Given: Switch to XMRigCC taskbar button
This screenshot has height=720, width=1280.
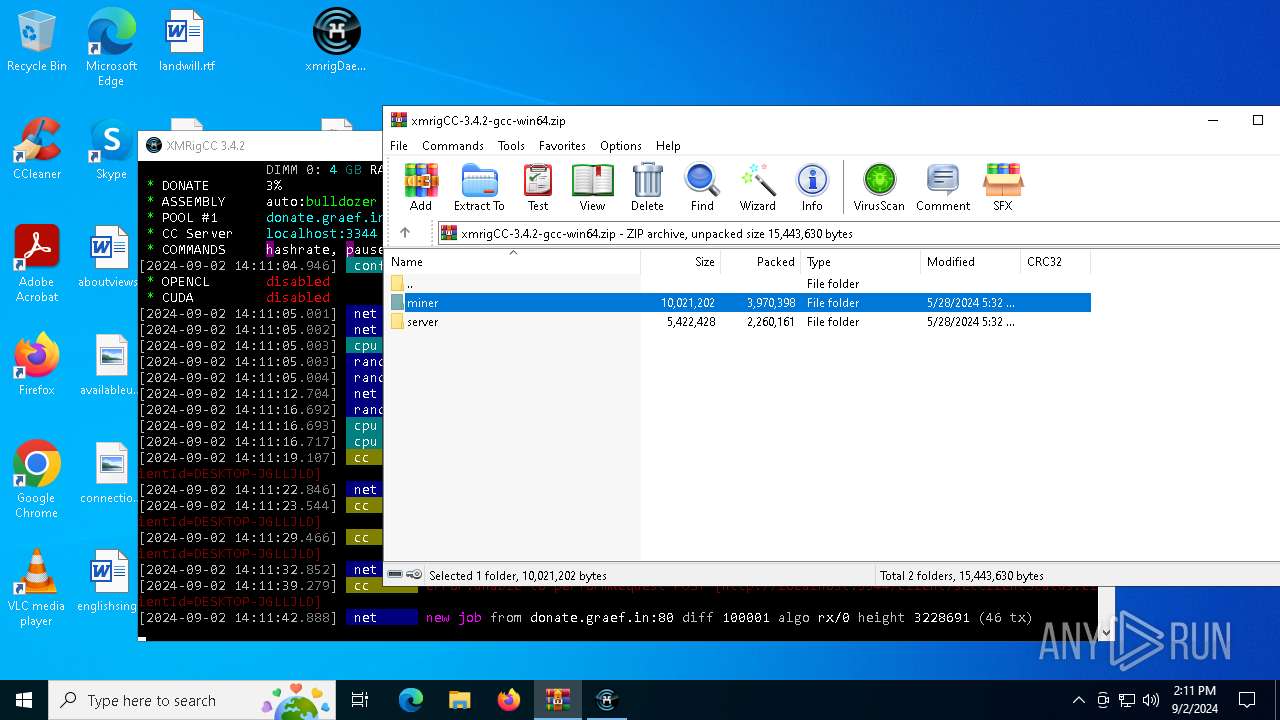Looking at the screenshot, I should tap(606, 700).
